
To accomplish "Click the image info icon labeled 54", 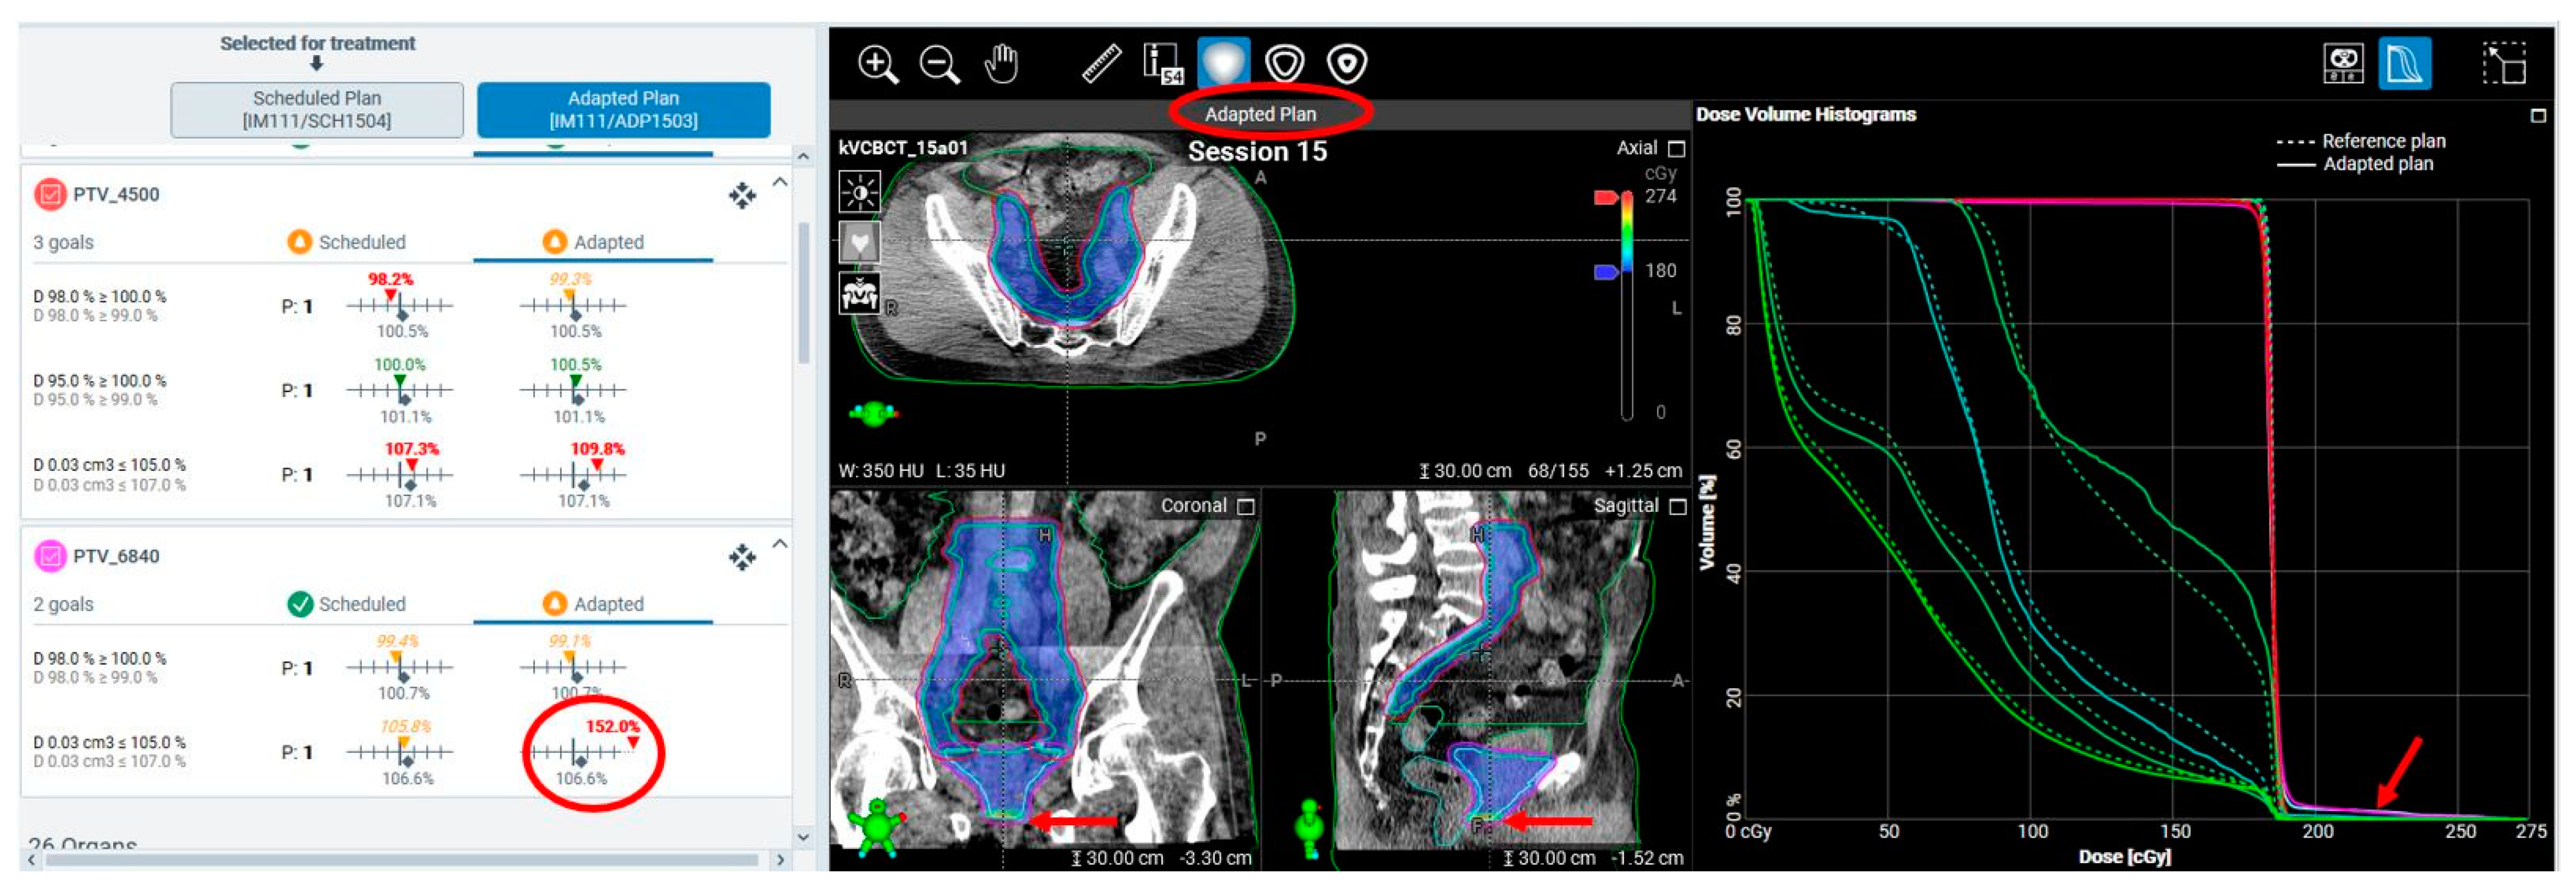I will [1162, 64].
